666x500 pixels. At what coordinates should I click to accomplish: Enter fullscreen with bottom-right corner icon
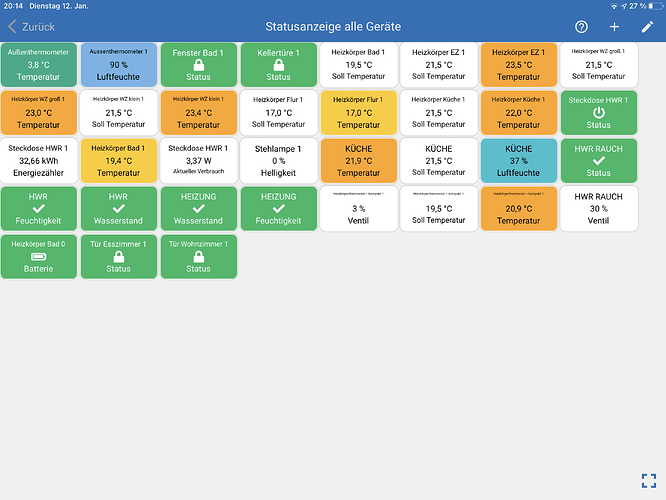[648, 481]
